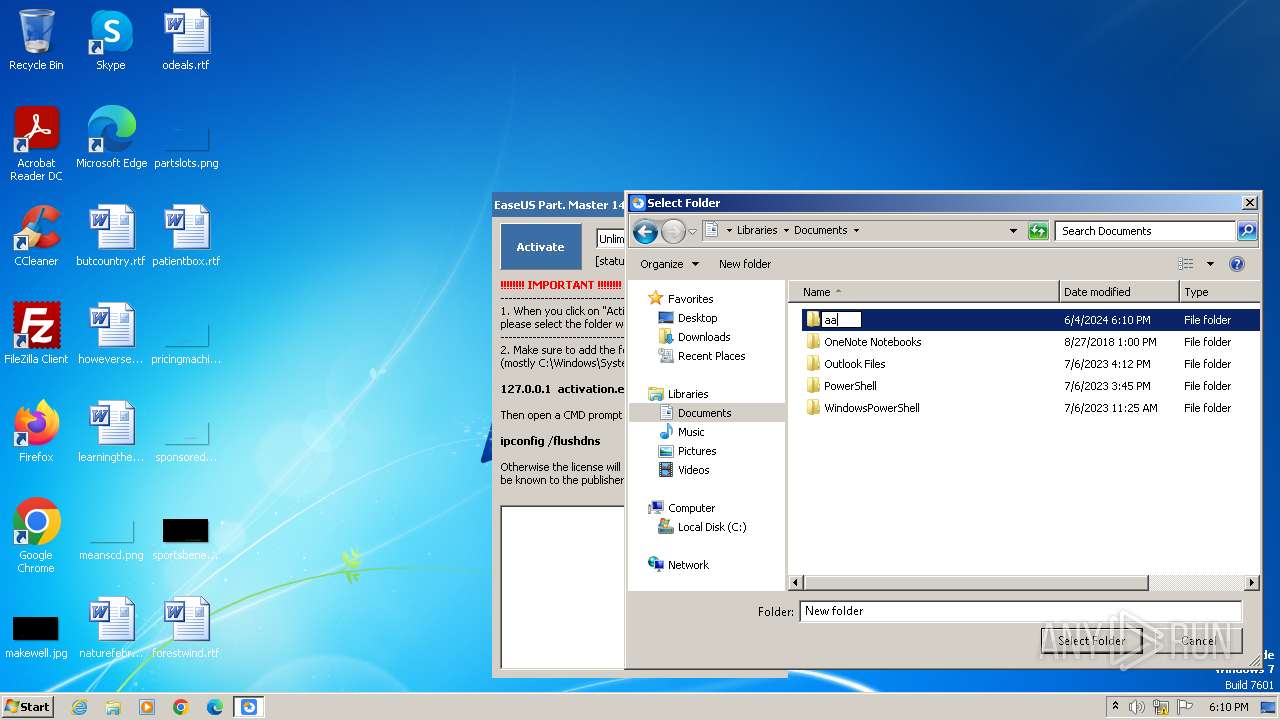Show hidden system tray icons
Viewport: 1280px width, 720px height.
1115,707
